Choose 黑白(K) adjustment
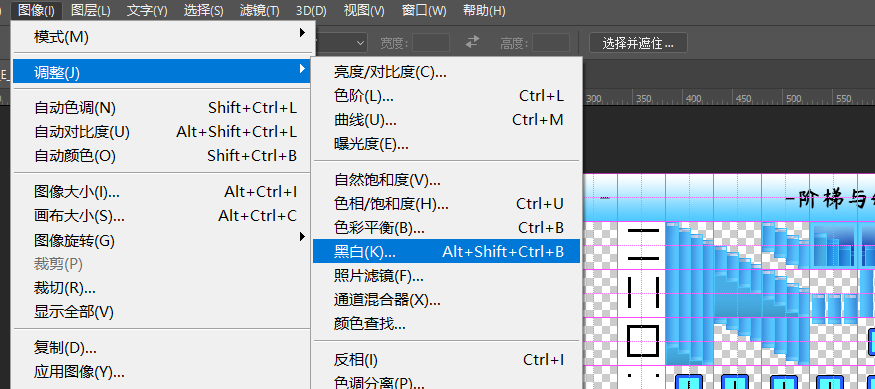875x389 pixels. 446,252
